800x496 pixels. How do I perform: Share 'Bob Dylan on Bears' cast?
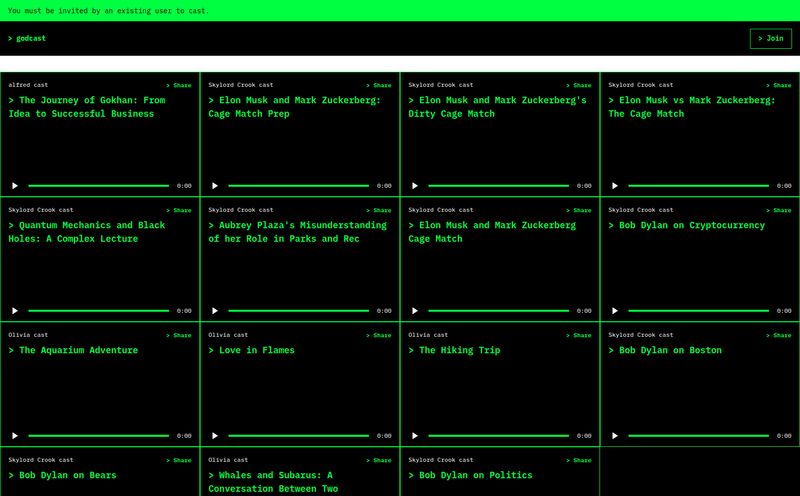[179, 460]
